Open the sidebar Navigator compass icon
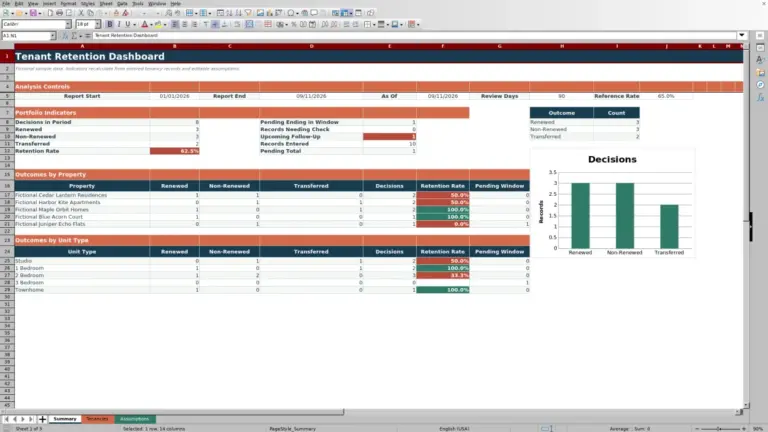Viewport: 768px width, 432px height. point(760,85)
